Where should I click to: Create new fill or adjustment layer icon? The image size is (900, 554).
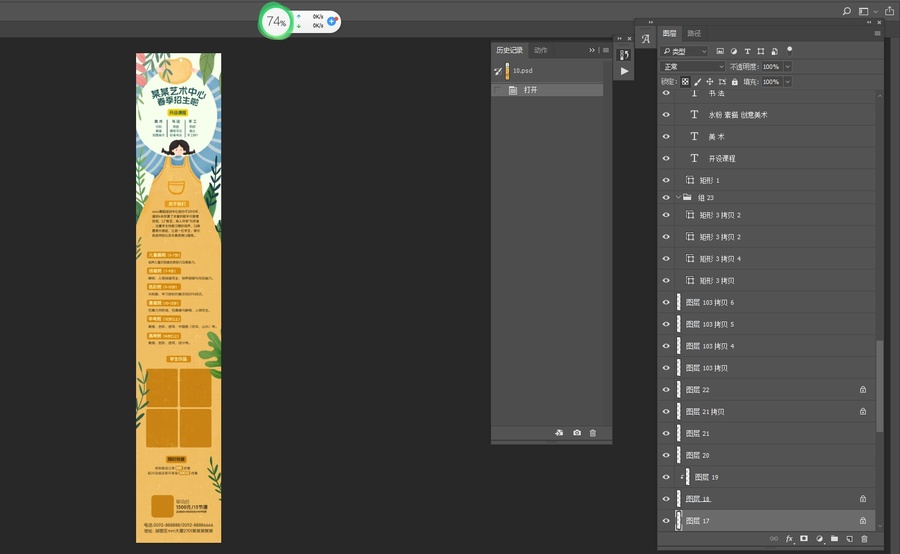tap(819, 538)
